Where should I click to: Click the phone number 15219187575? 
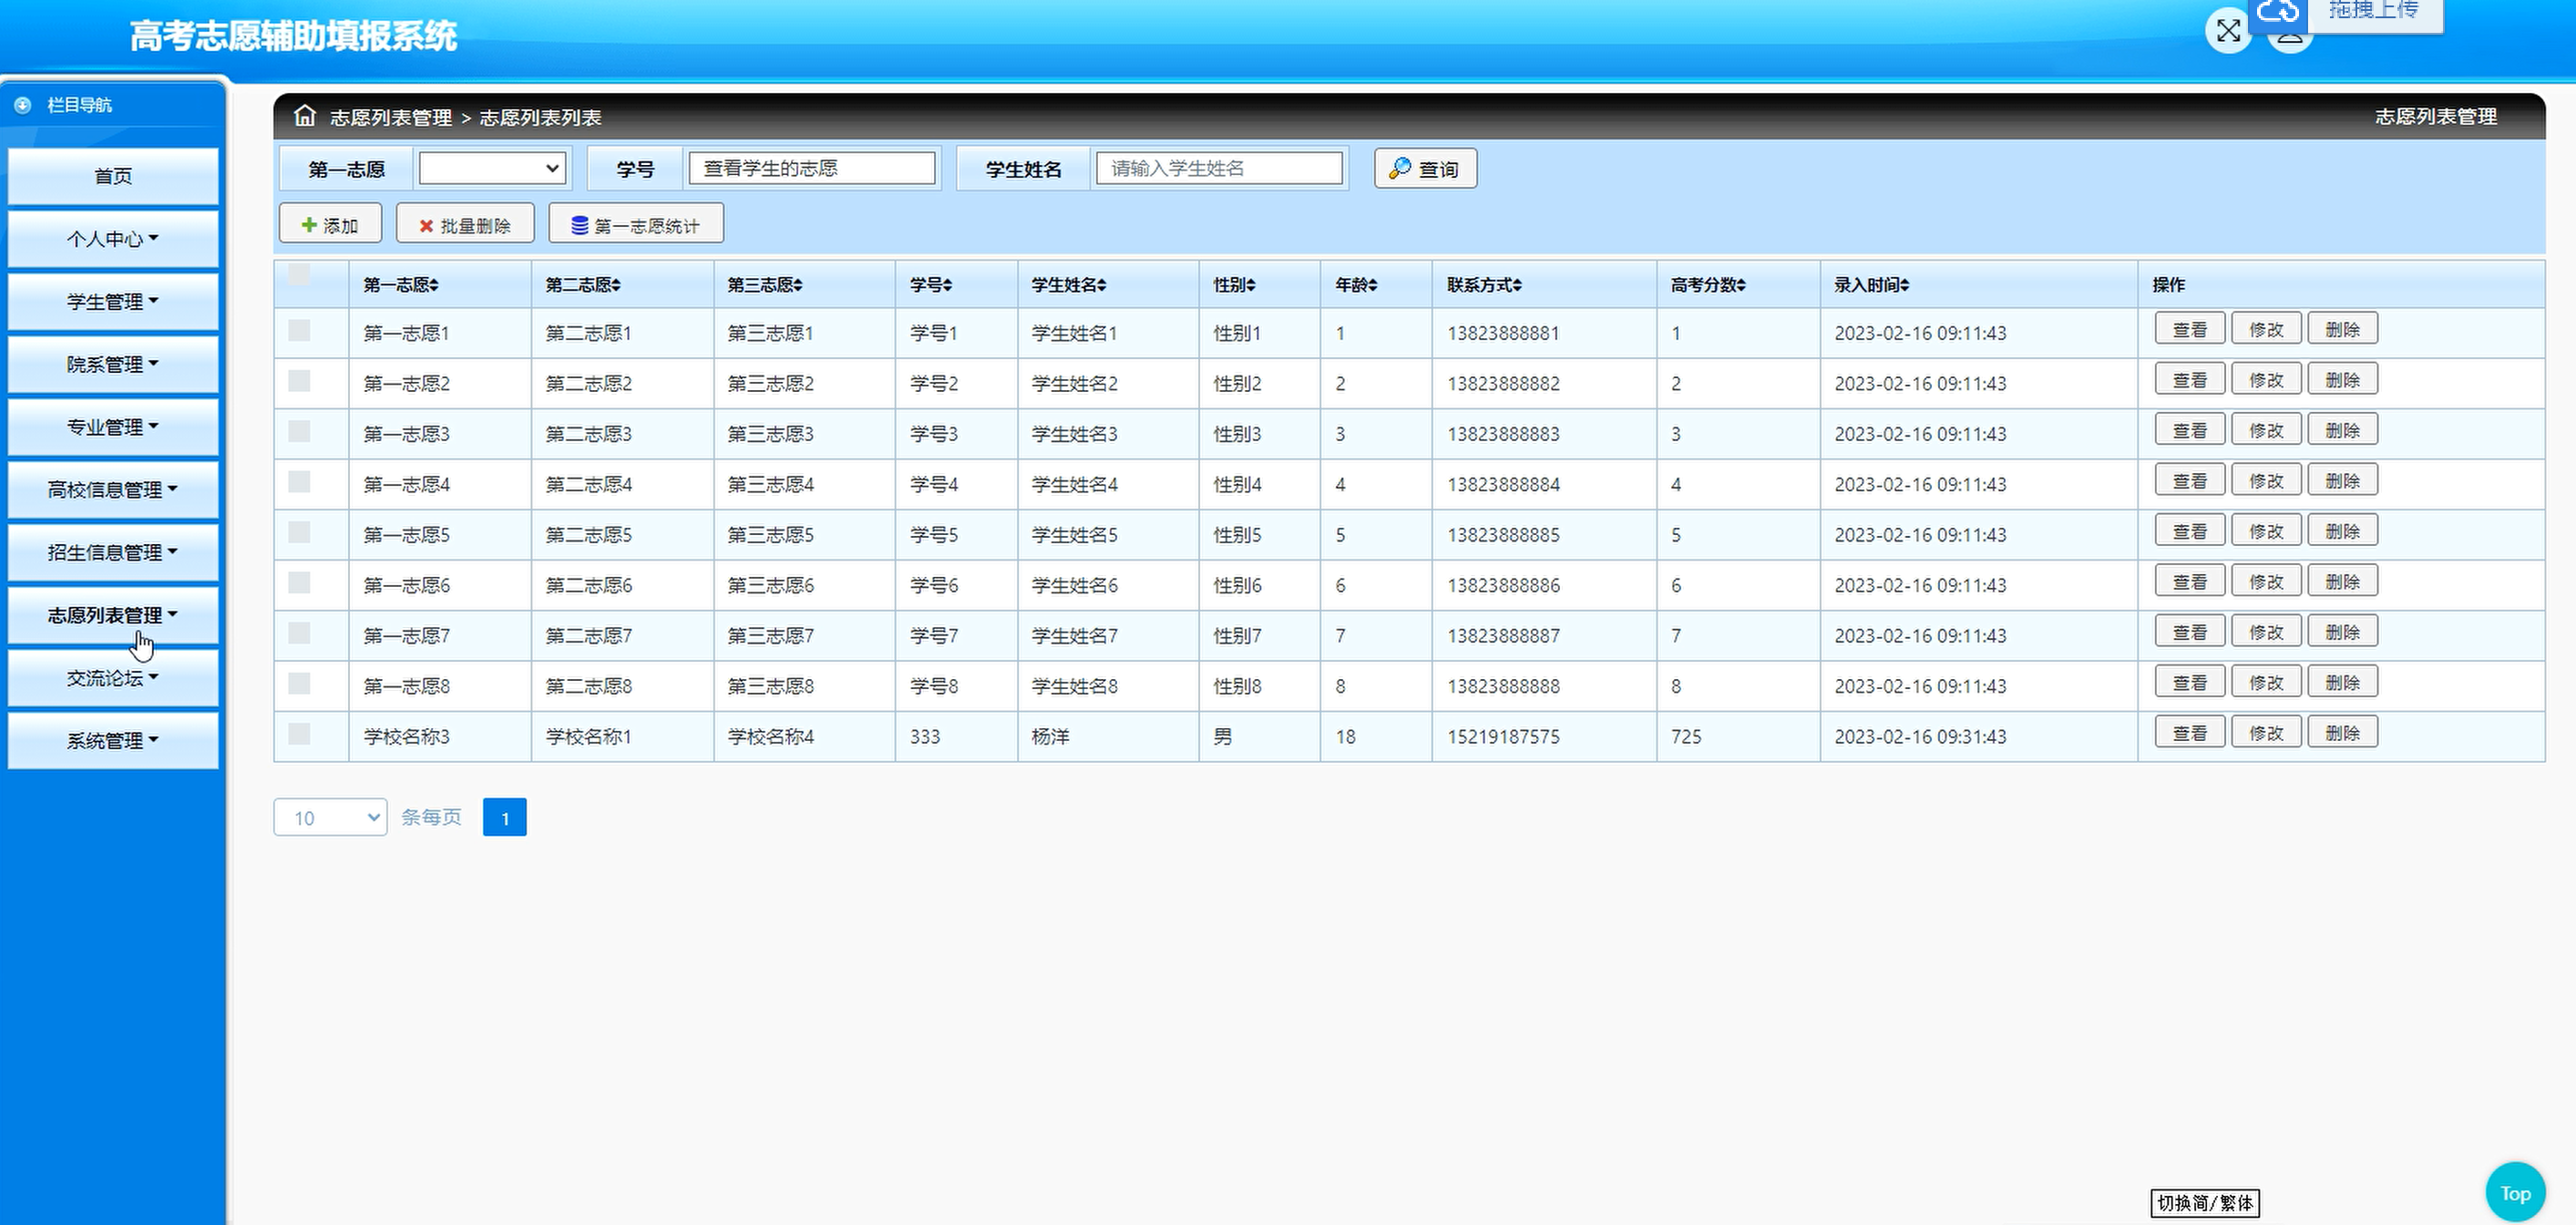[x=1503, y=737]
